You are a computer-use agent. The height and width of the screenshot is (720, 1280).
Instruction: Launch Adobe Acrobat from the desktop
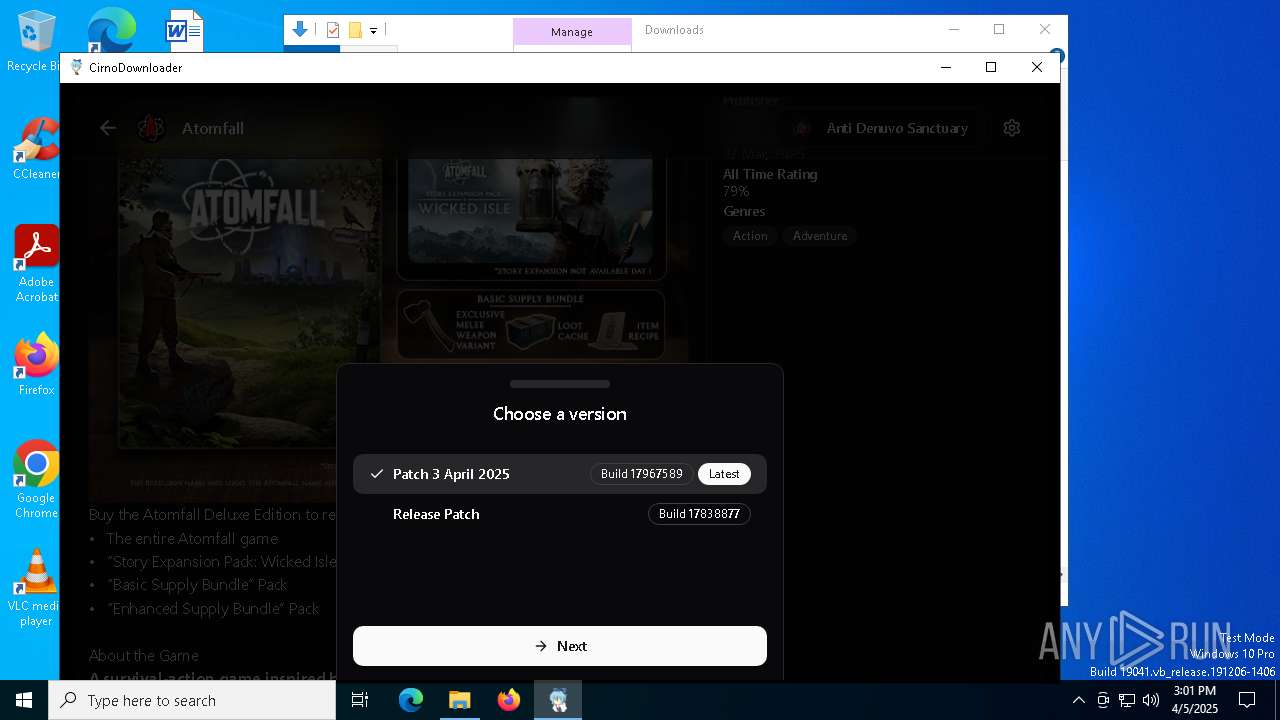coord(36,262)
